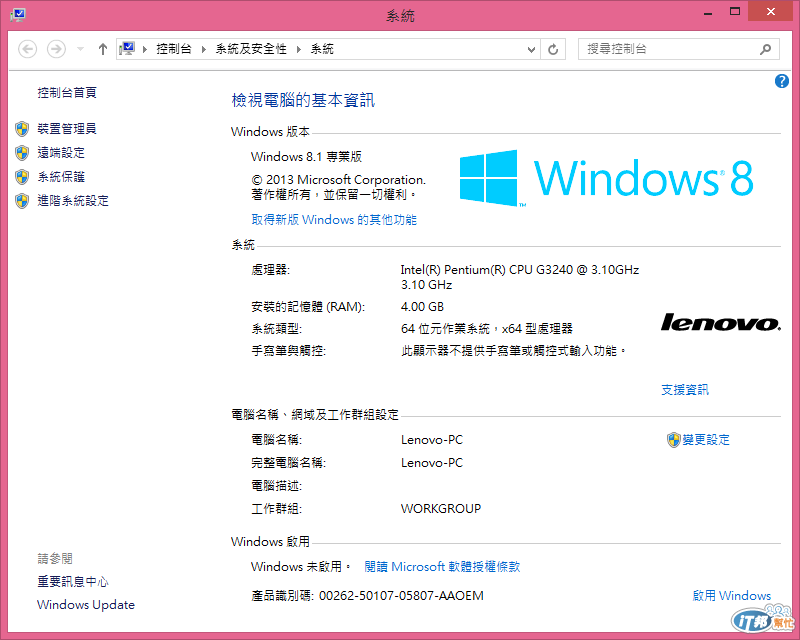Image resolution: width=800 pixels, height=640 pixels.
Task: Close the 系統 window
Action: (x=771, y=11)
